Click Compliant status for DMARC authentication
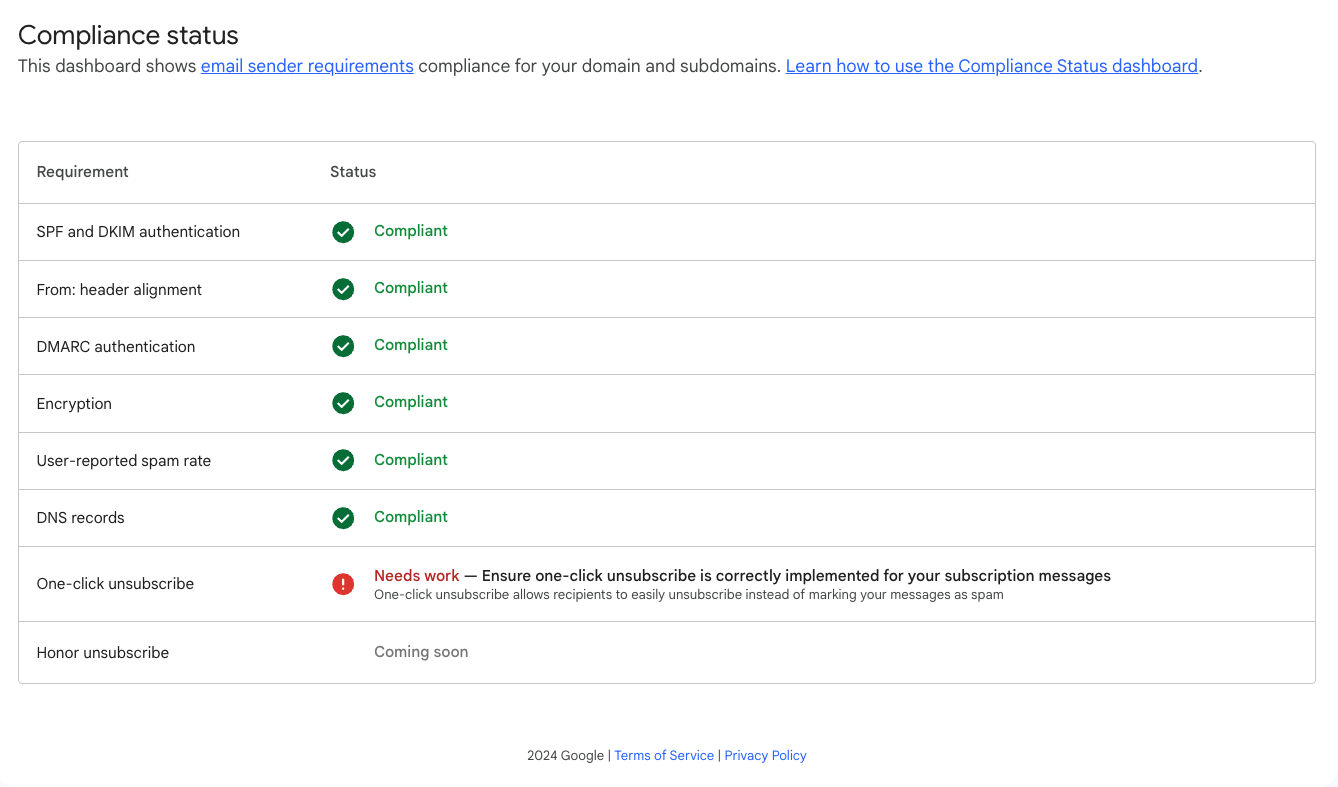Screen dimensions: 1338x787 (411, 344)
